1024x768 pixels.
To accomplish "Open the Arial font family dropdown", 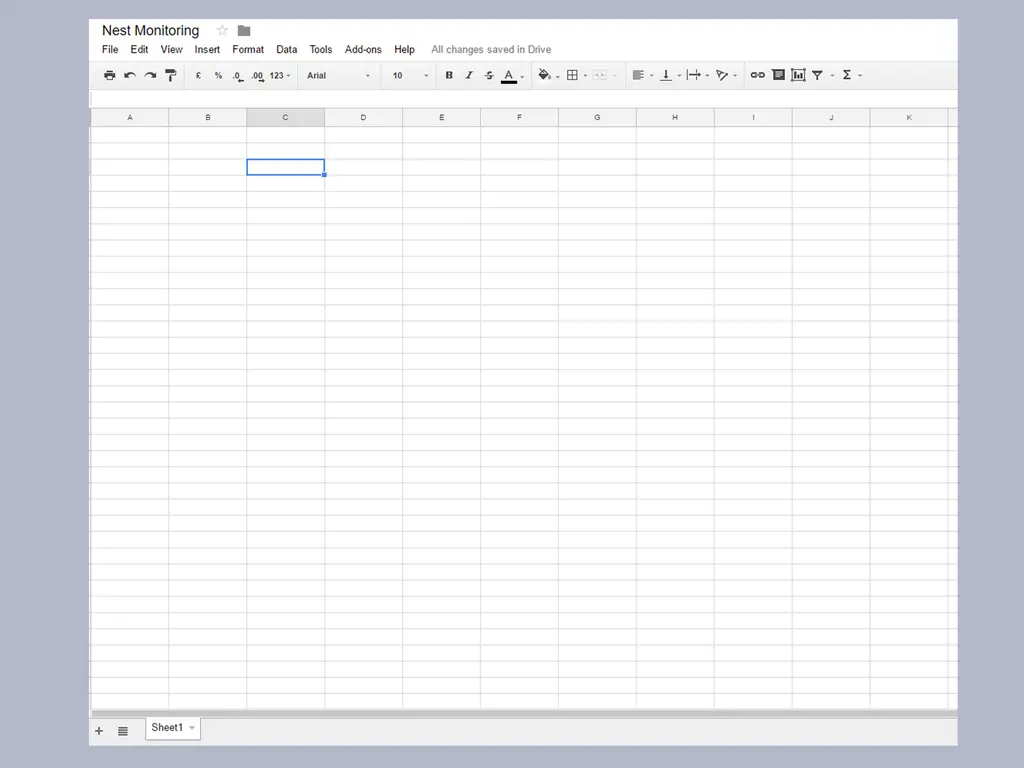I will 338,75.
